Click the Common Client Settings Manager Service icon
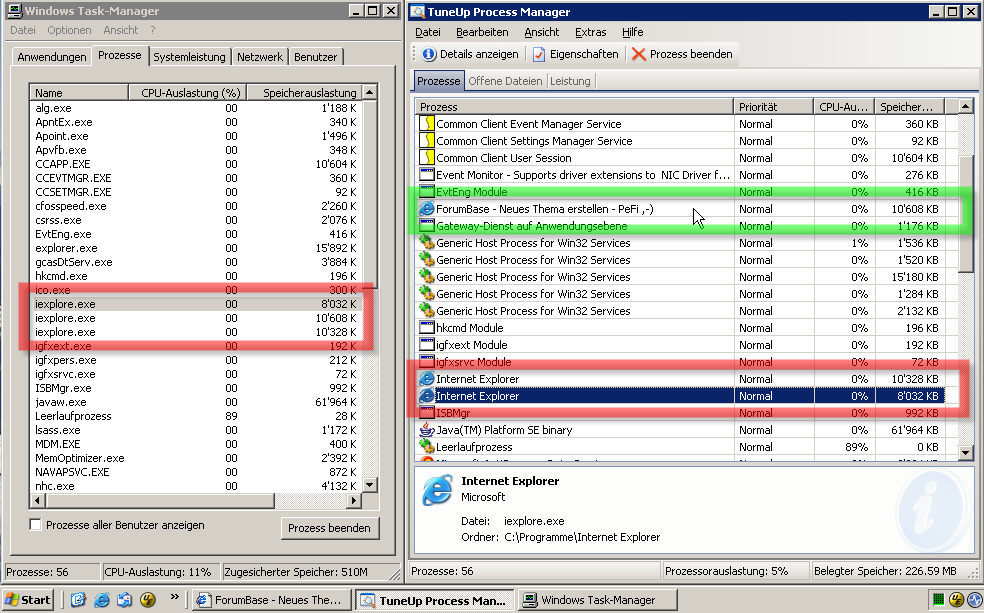 tap(427, 141)
